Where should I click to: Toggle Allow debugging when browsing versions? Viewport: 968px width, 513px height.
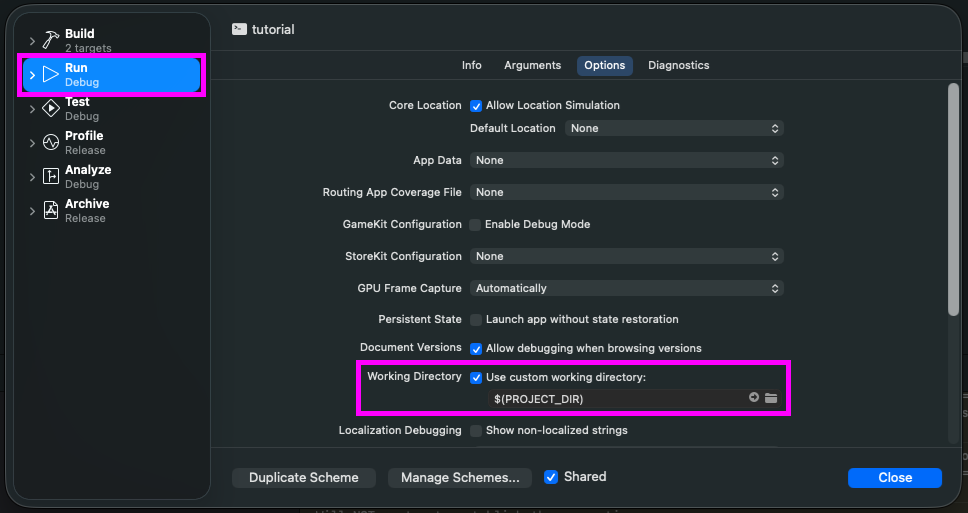click(x=476, y=349)
